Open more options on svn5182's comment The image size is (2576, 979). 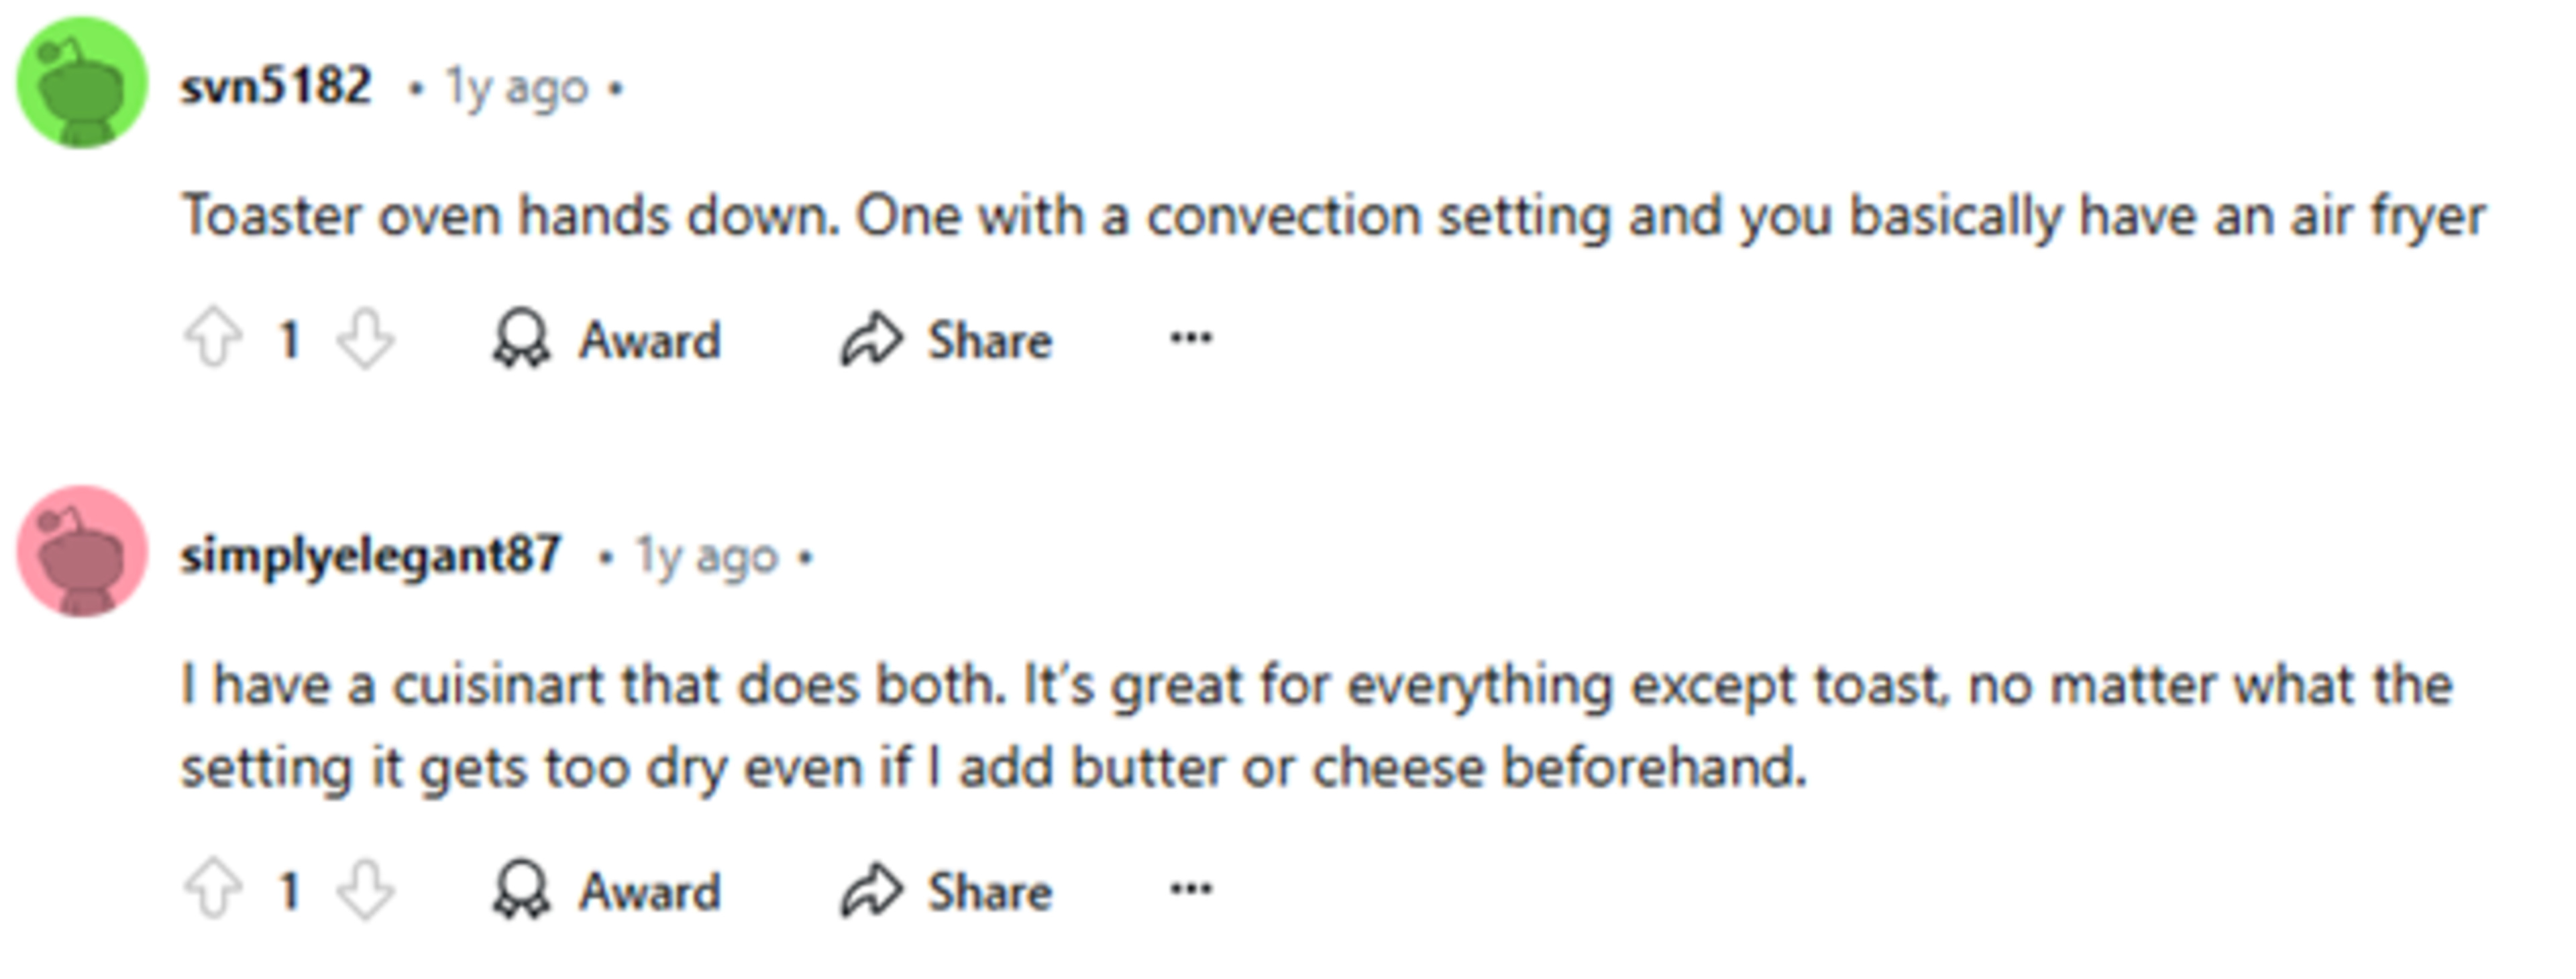pos(1191,338)
